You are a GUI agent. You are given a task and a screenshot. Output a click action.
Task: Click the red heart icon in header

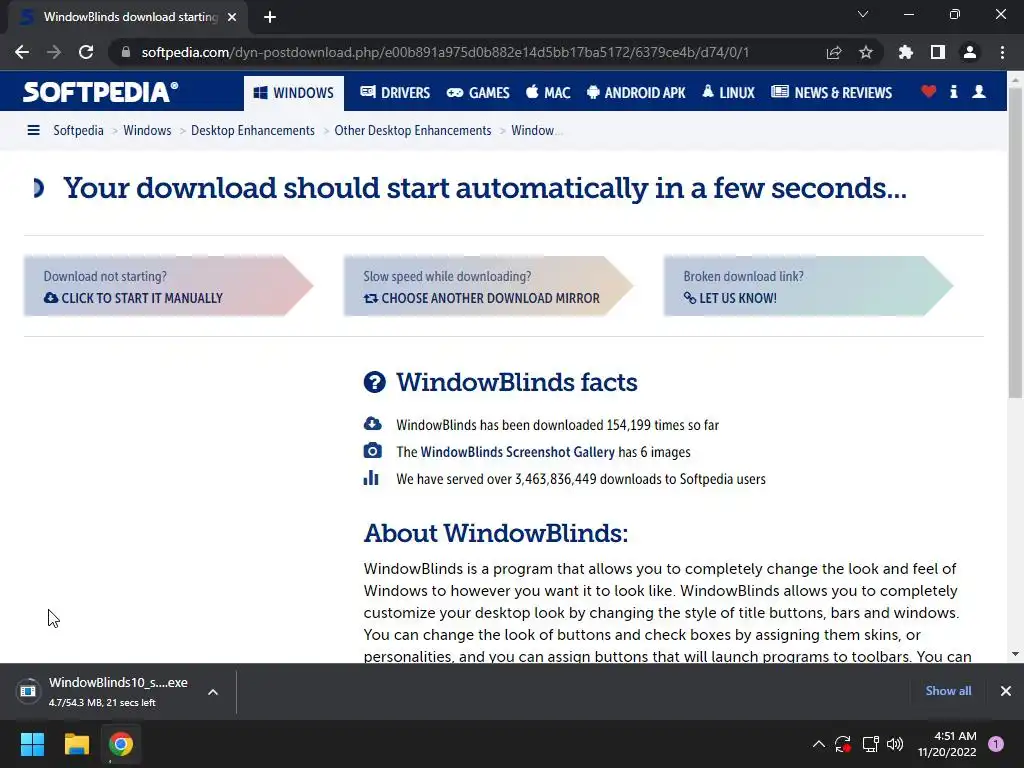pos(928,92)
